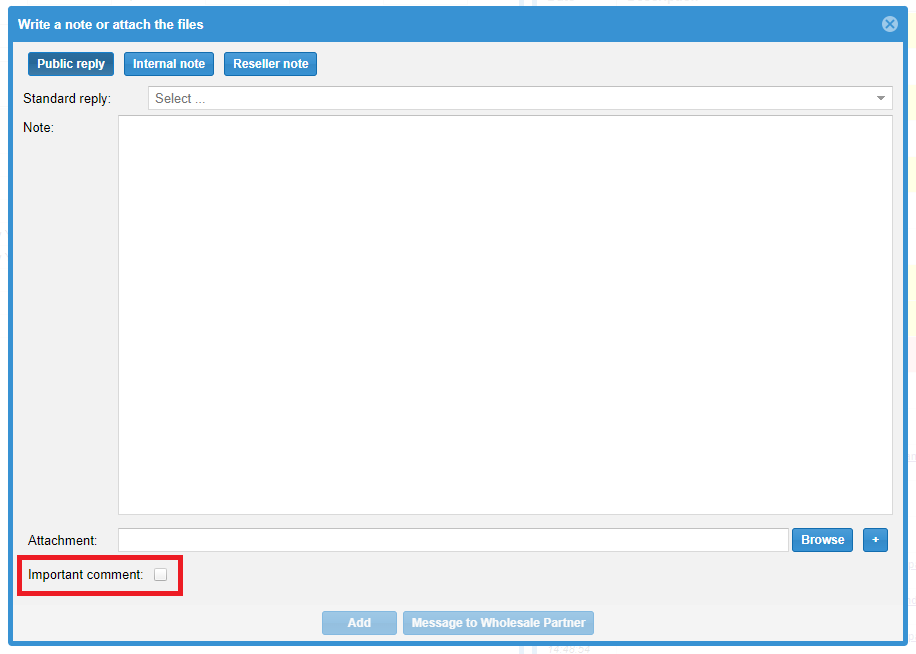
Task: Select the Internal note tab
Action: pyautogui.click(x=169, y=64)
